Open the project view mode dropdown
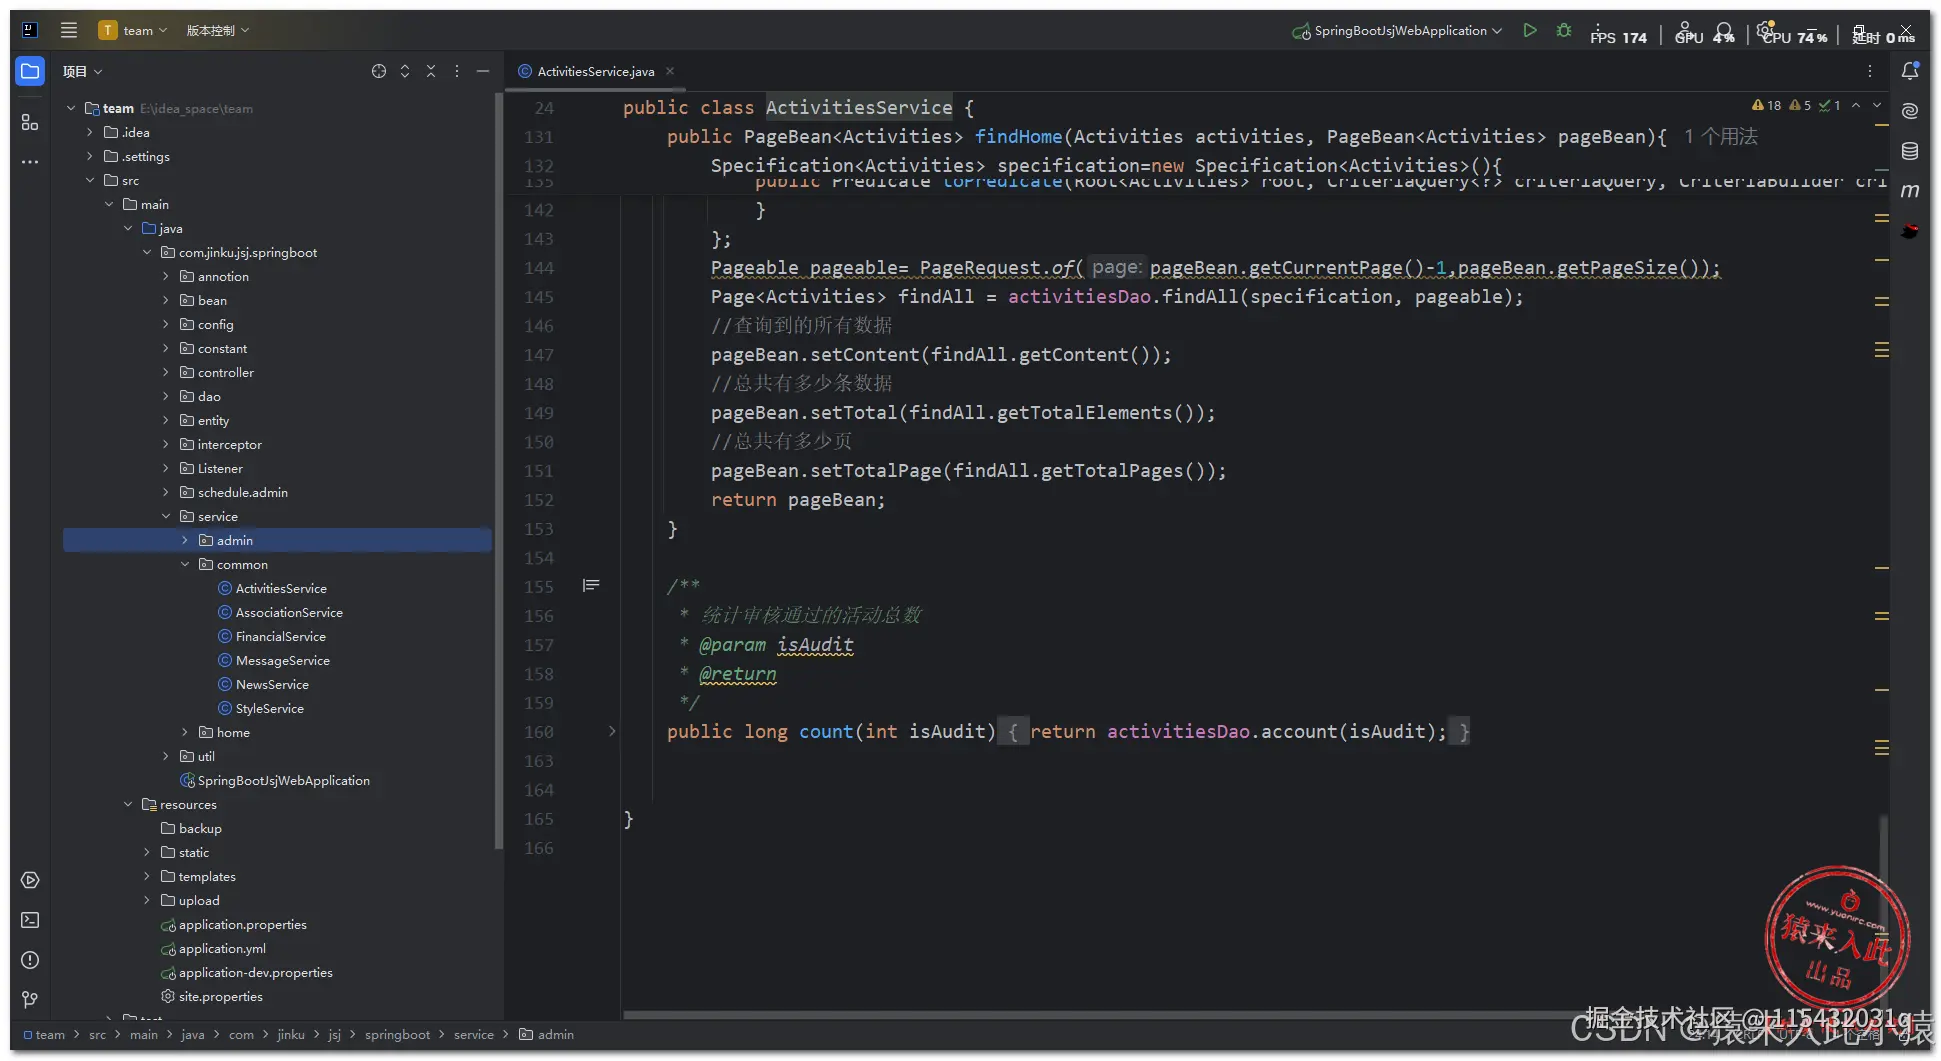The height and width of the screenshot is (1061, 1941). (x=82, y=71)
